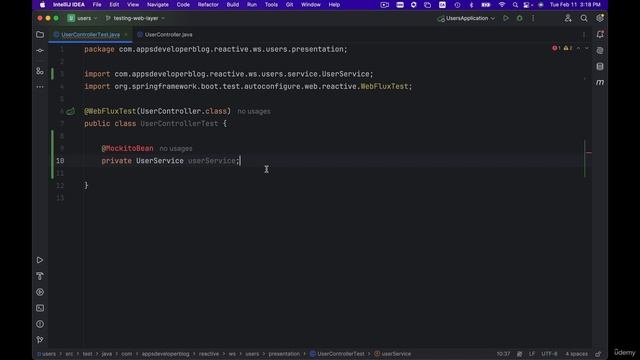Debug UsersApplication with the bug icon
The height and width of the screenshot is (360, 640).
(519, 18)
